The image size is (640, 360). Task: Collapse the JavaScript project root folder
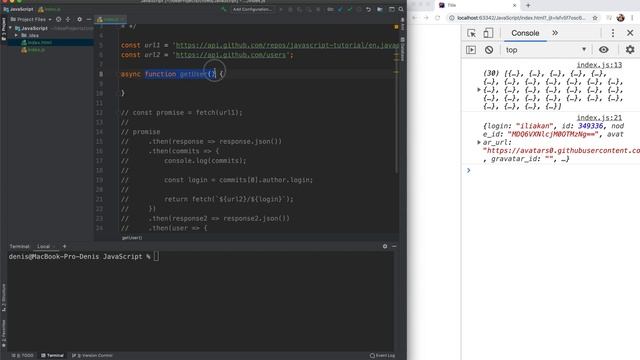(11, 28)
